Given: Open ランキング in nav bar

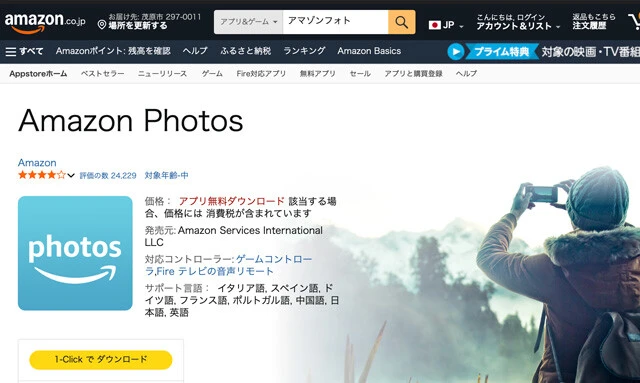Looking at the screenshot, I should click(x=304, y=51).
